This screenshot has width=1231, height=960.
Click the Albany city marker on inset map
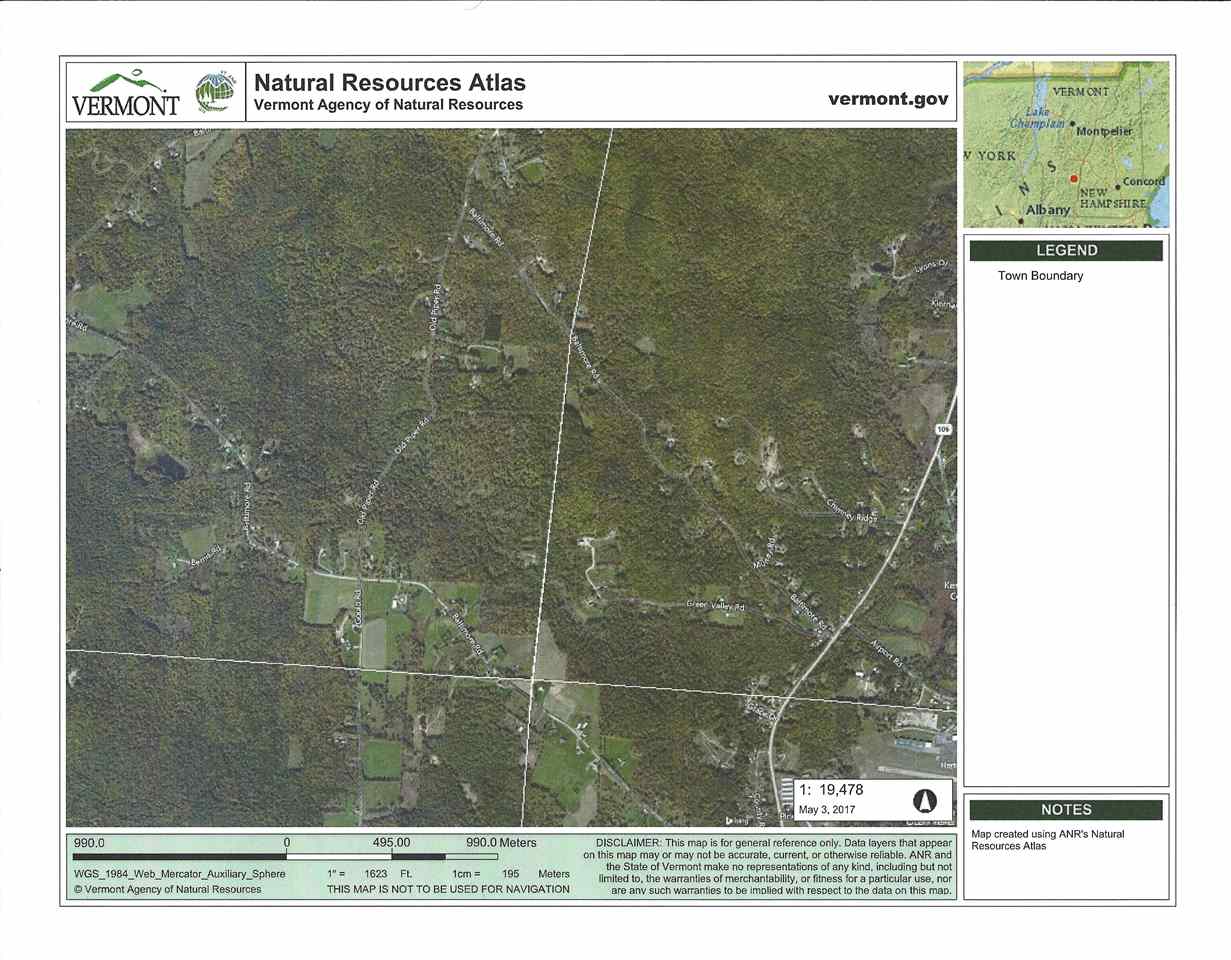coord(1019,211)
